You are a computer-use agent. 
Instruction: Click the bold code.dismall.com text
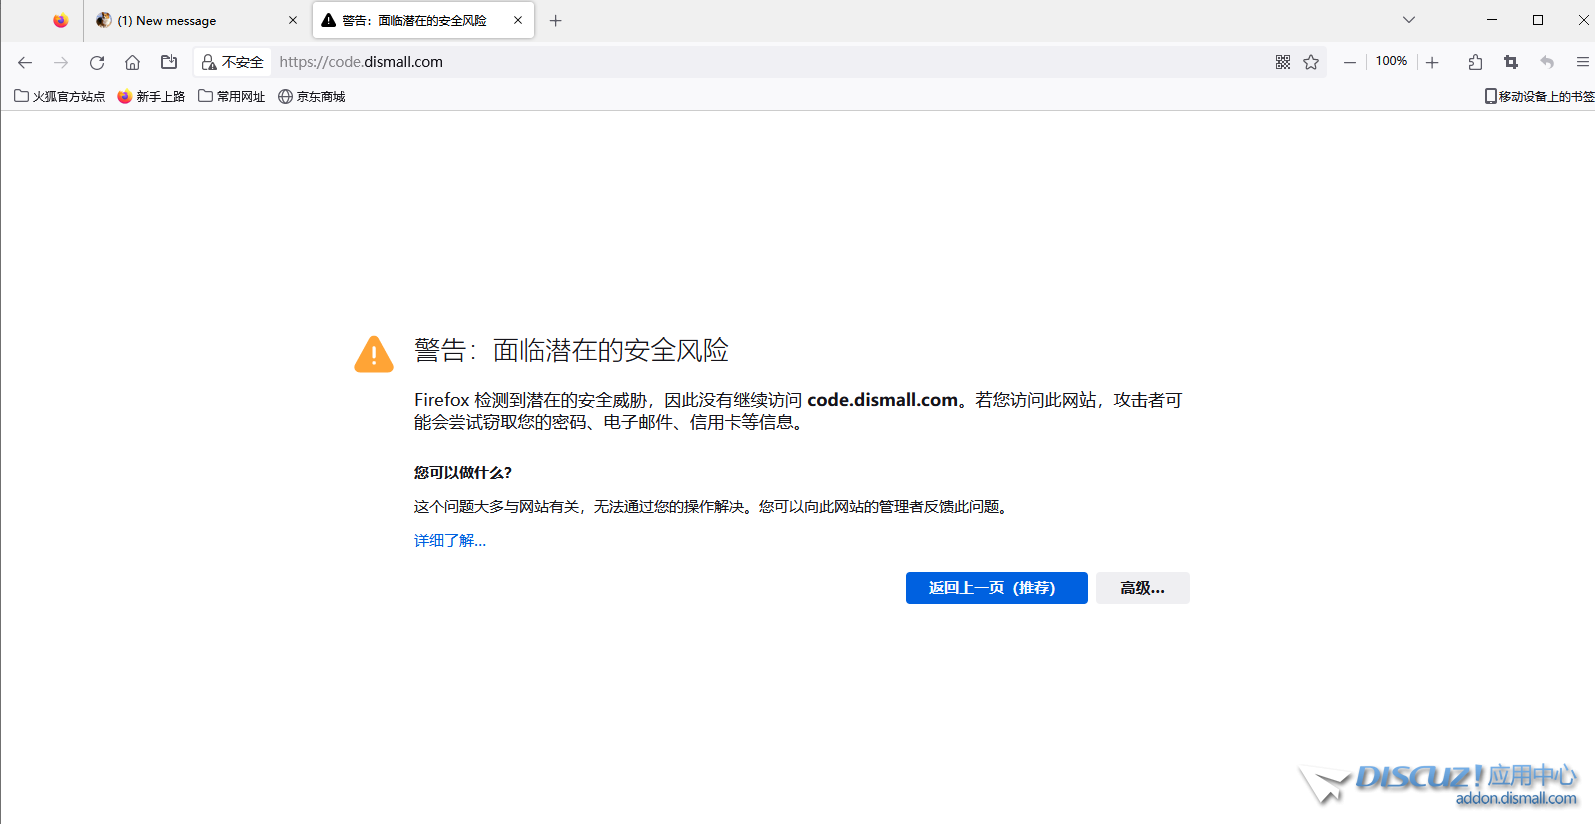(x=882, y=400)
